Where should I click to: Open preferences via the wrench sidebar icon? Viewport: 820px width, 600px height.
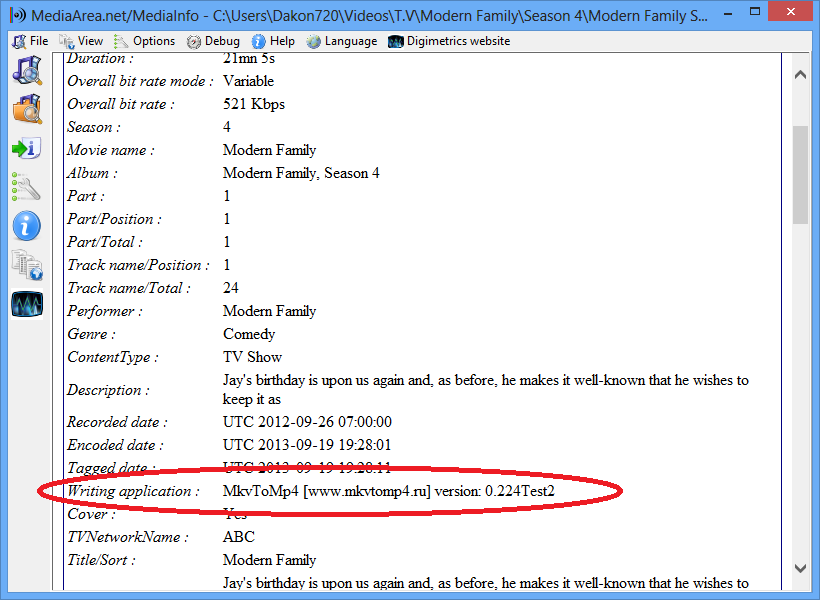coord(27,187)
